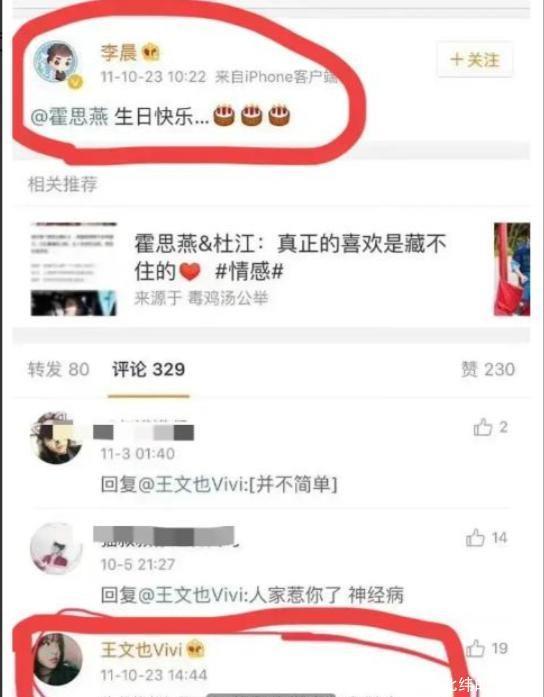
Task: Open the @霍思燕 mention link
Action: 69,117
